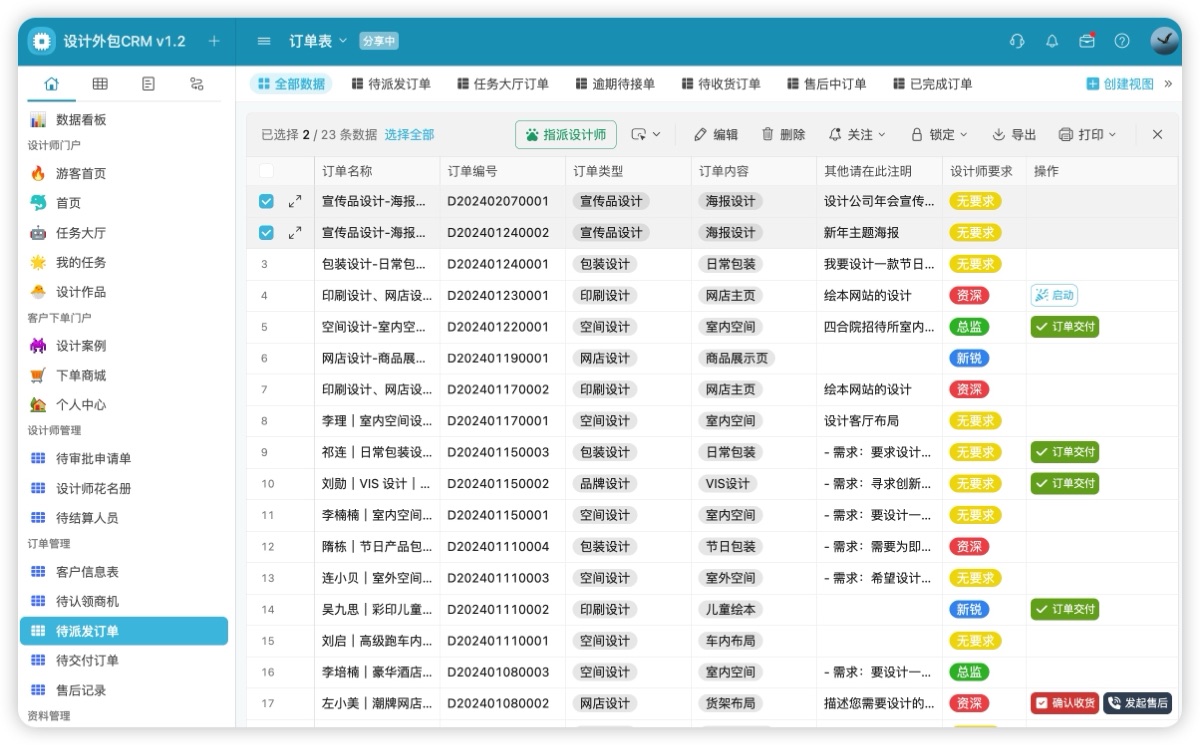Select the form document icon tab in sidebar
1200x745 pixels.
coord(148,84)
